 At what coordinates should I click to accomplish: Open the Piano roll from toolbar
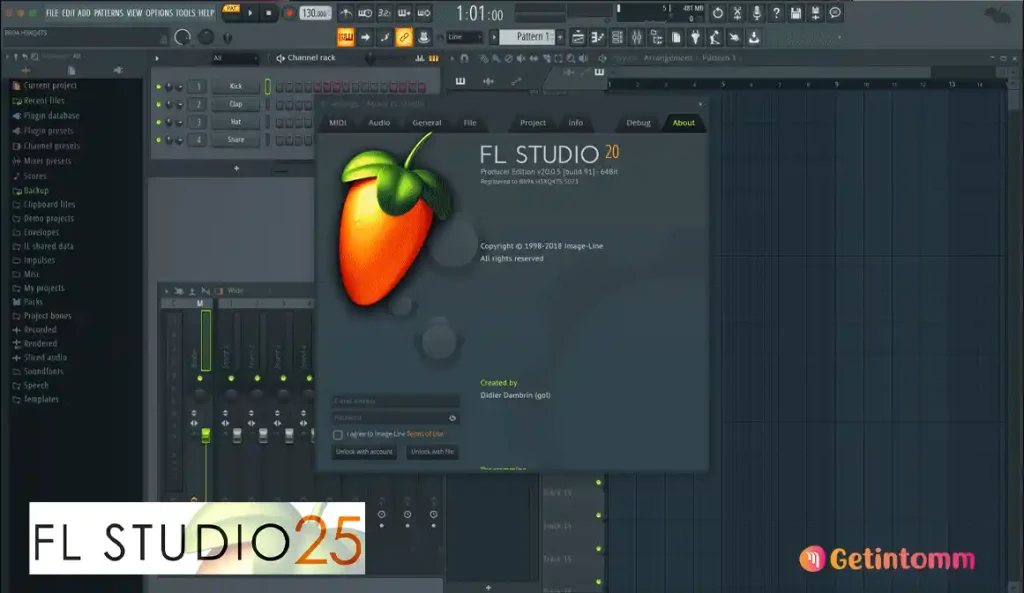pyautogui.click(x=598, y=37)
